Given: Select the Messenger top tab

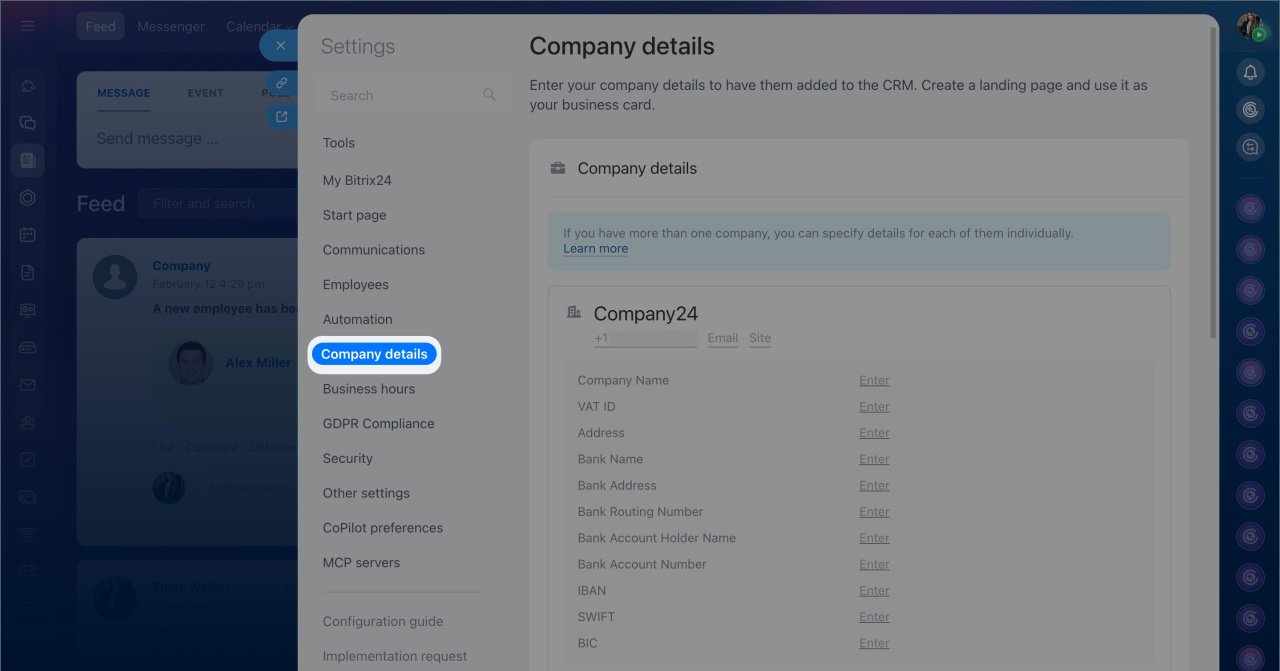Looking at the screenshot, I should 171,27.
